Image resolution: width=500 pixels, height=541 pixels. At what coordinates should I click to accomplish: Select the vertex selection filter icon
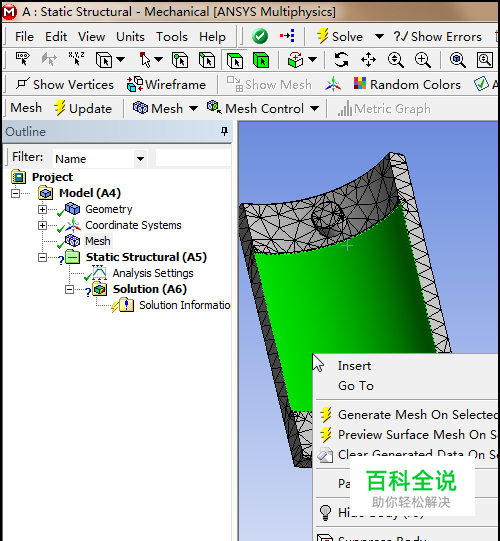(x=180, y=60)
